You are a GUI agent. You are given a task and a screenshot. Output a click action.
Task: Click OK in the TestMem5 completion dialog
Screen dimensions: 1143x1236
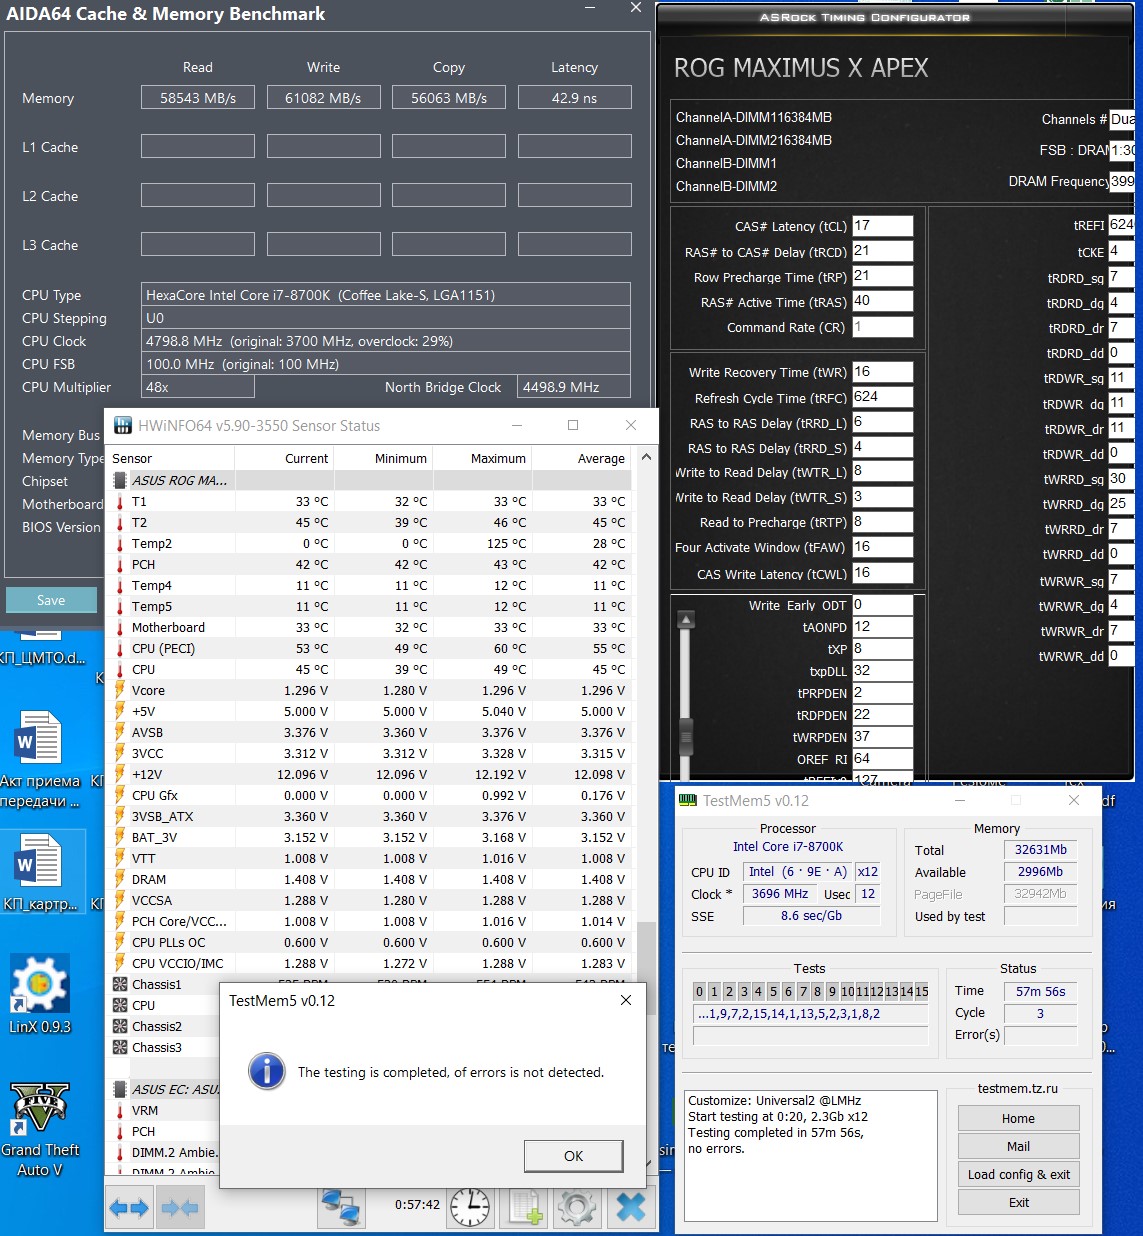click(573, 1156)
